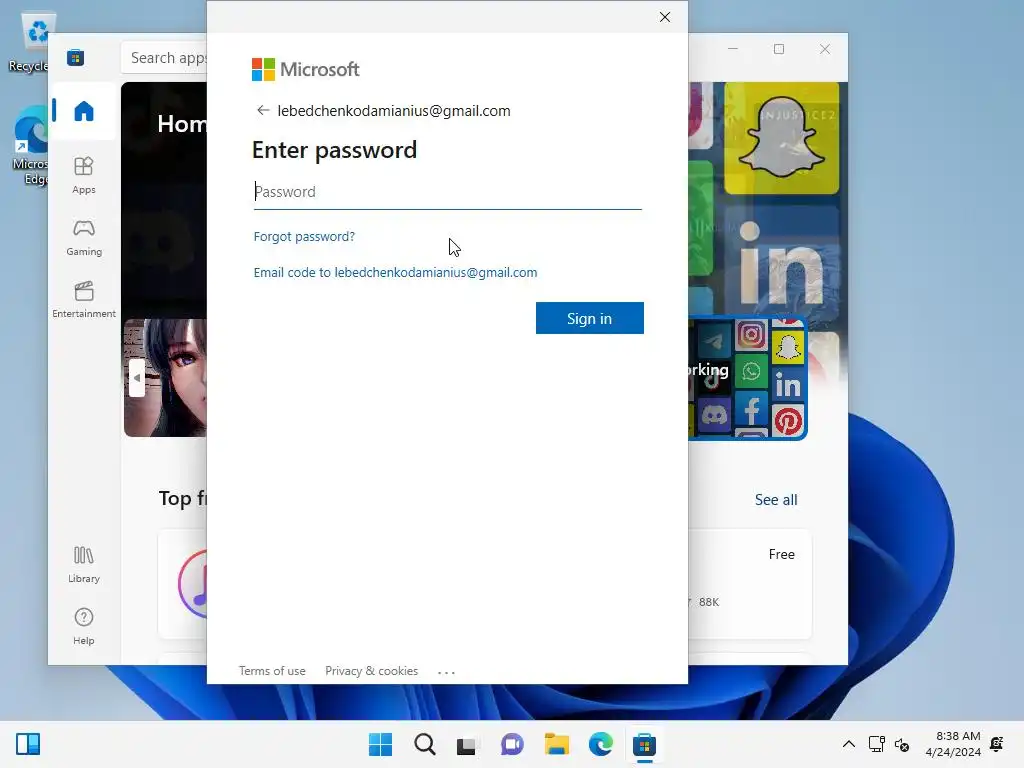The width and height of the screenshot is (1024, 768).
Task: Choose Email code to lebedchenkodamianius@gmail.com
Action: click(x=395, y=272)
